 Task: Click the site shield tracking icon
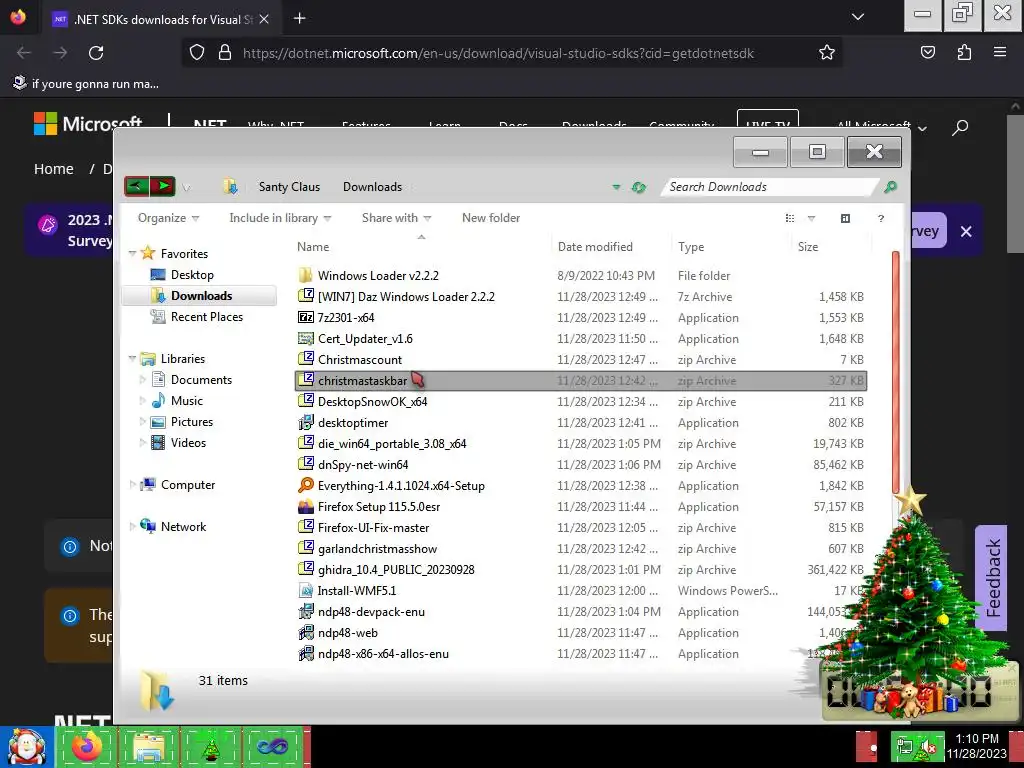click(x=197, y=53)
